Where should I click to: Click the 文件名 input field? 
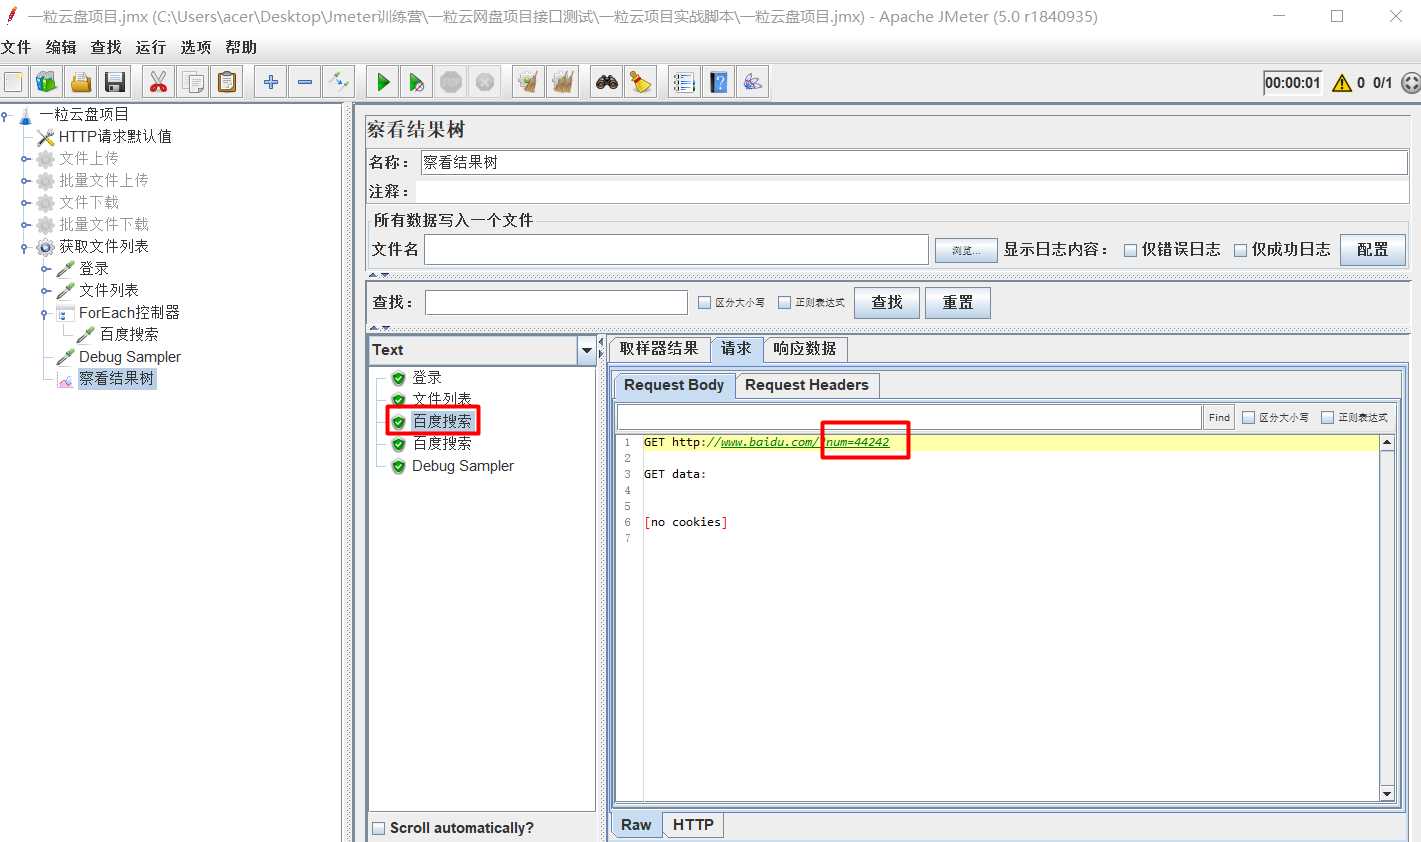coord(676,250)
